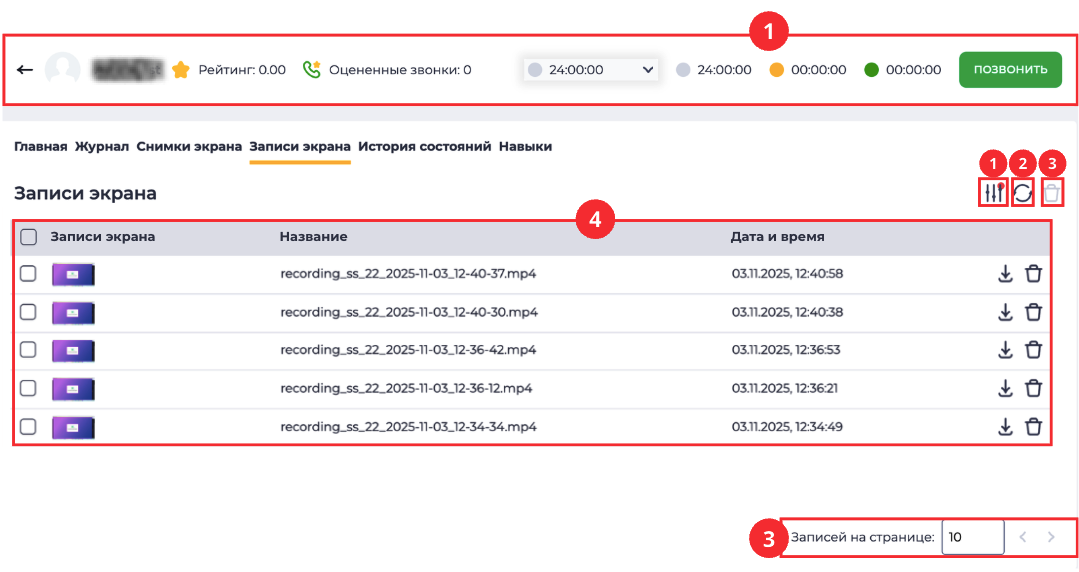Screen dimensions: 1079x572
Task: Go to previous page arrow
Action: (x=1023, y=537)
